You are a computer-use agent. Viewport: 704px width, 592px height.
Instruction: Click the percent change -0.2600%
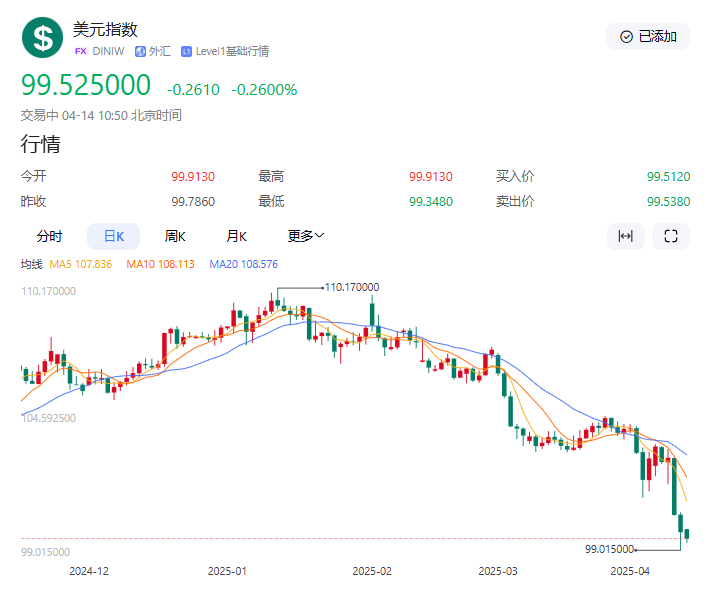[264, 90]
